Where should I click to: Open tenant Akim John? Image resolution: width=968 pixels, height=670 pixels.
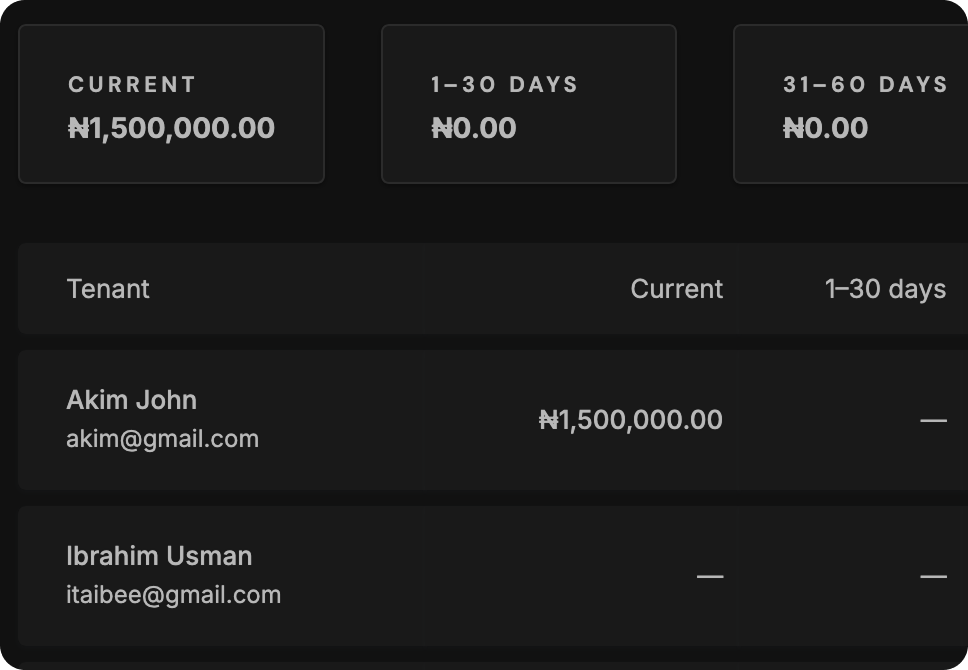(x=131, y=400)
